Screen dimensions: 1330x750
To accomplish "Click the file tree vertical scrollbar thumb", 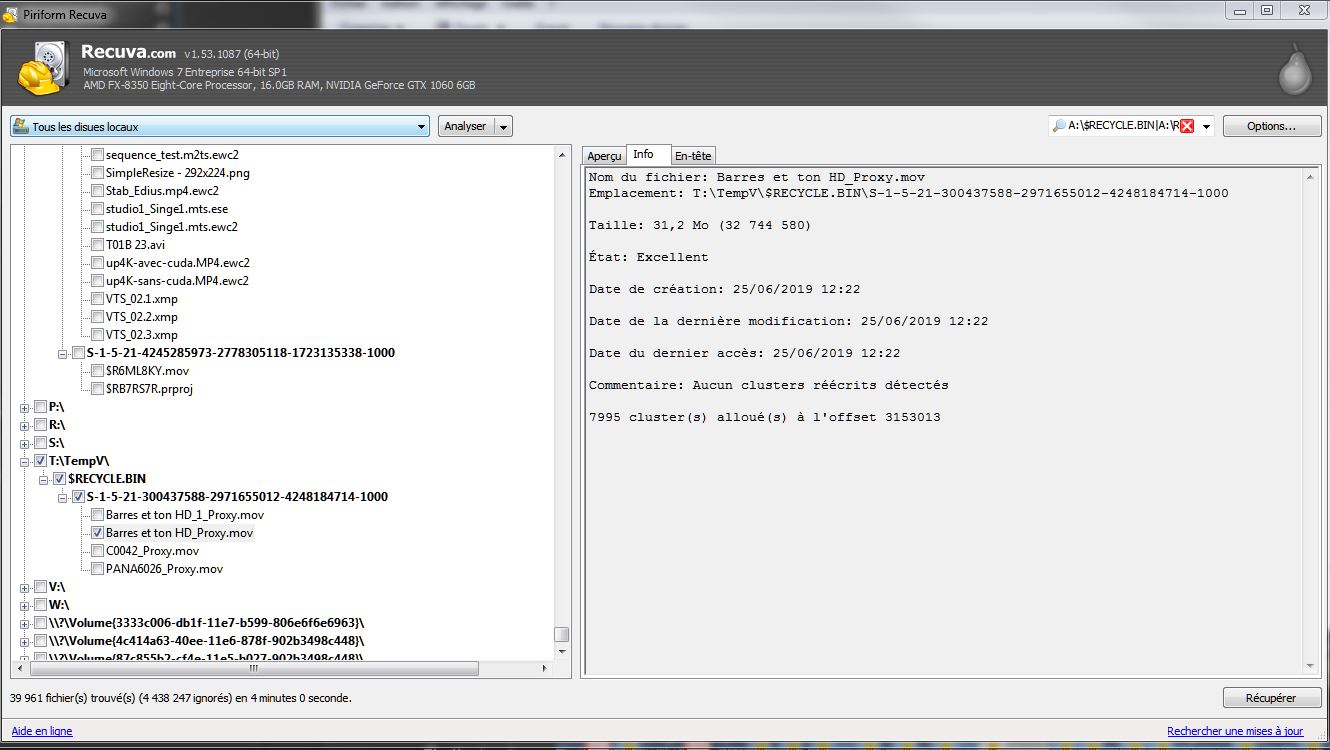I will pos(562,634).
